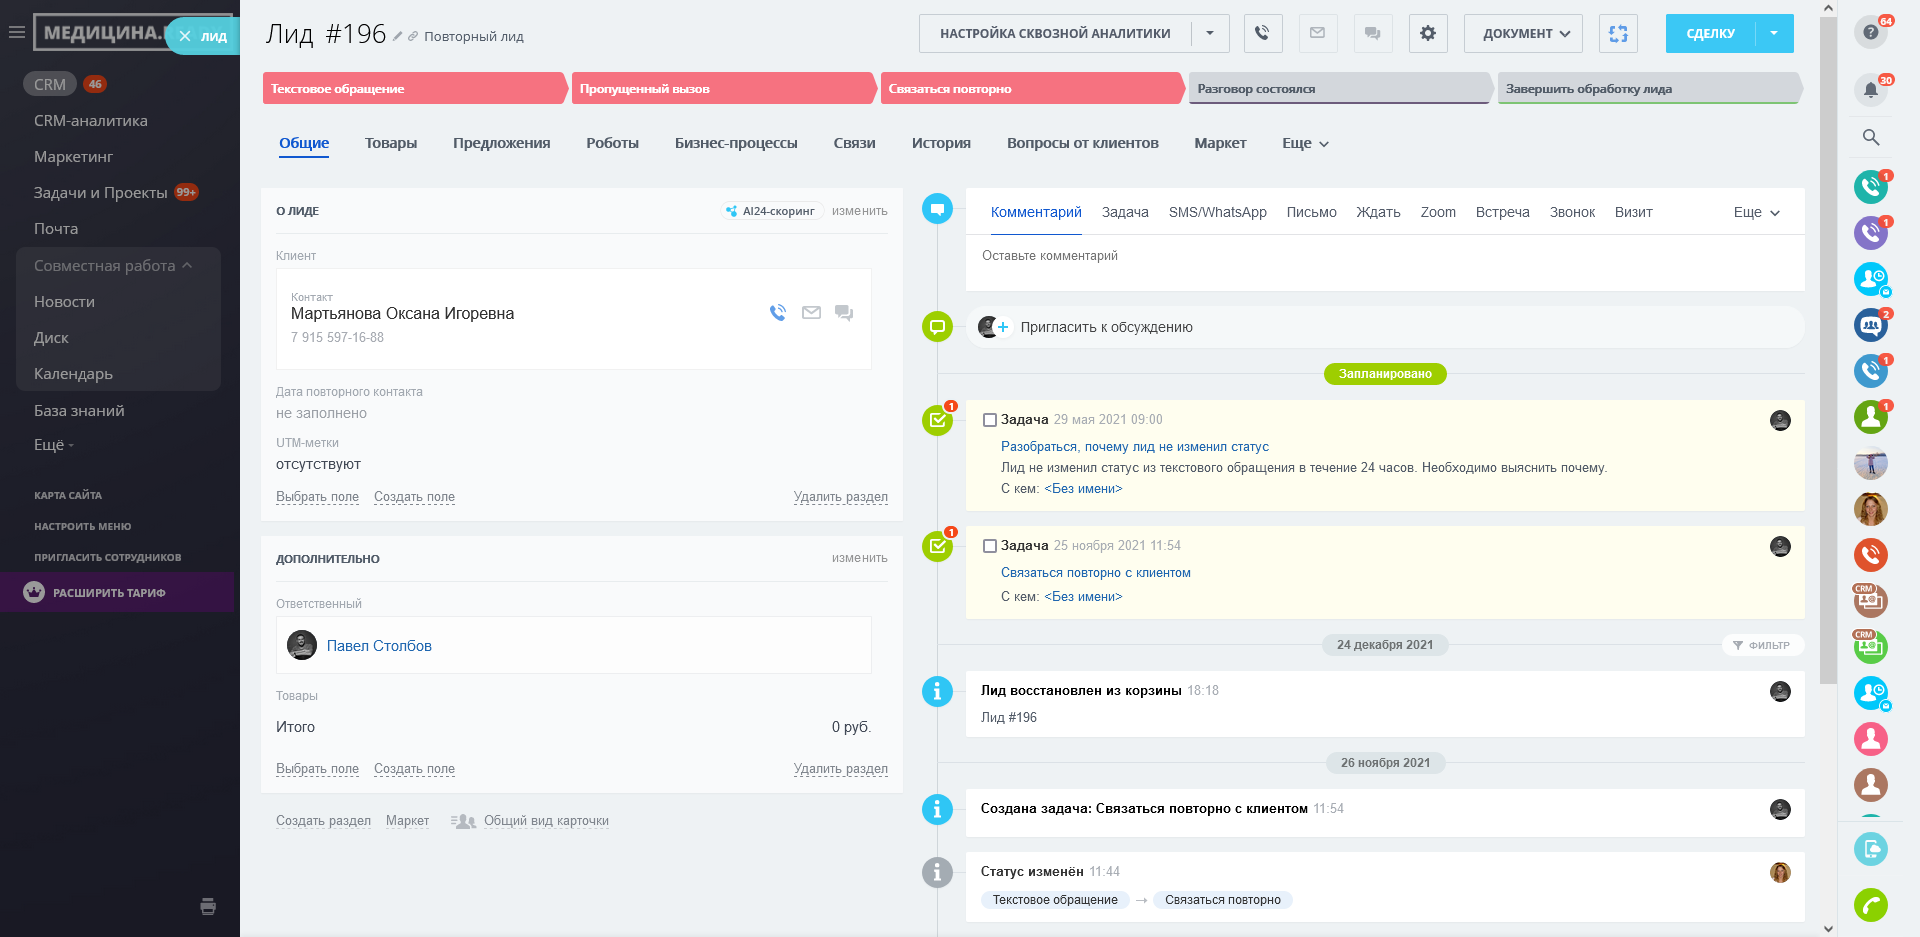
Task: Click the phone call icon in top toolbar
Action: point(1262,33)
